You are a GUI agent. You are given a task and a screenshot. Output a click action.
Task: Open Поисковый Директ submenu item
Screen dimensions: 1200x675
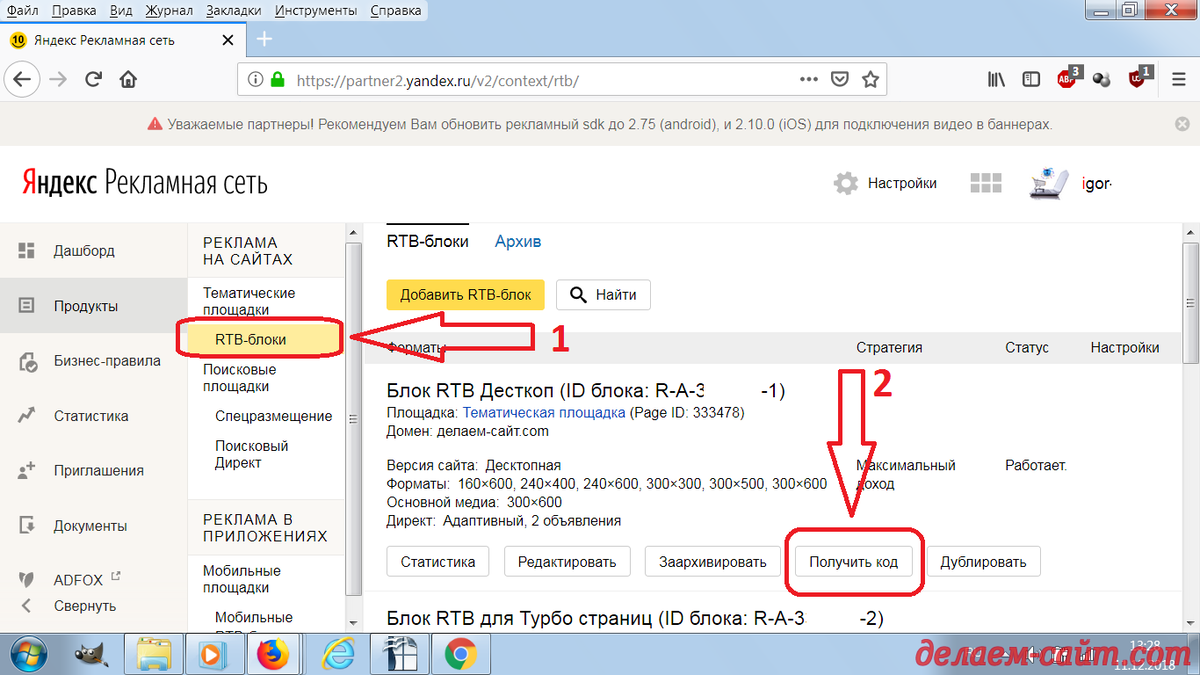[x=252, y=455]
